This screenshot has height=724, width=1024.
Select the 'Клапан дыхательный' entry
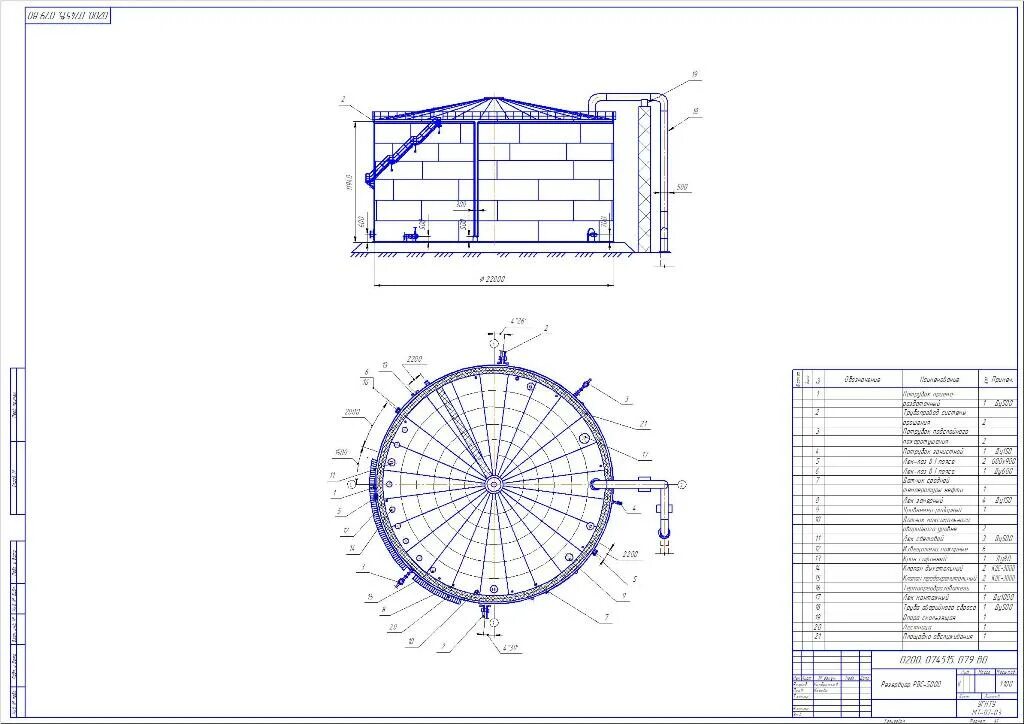pyautogui.click(x=933, y=569)
